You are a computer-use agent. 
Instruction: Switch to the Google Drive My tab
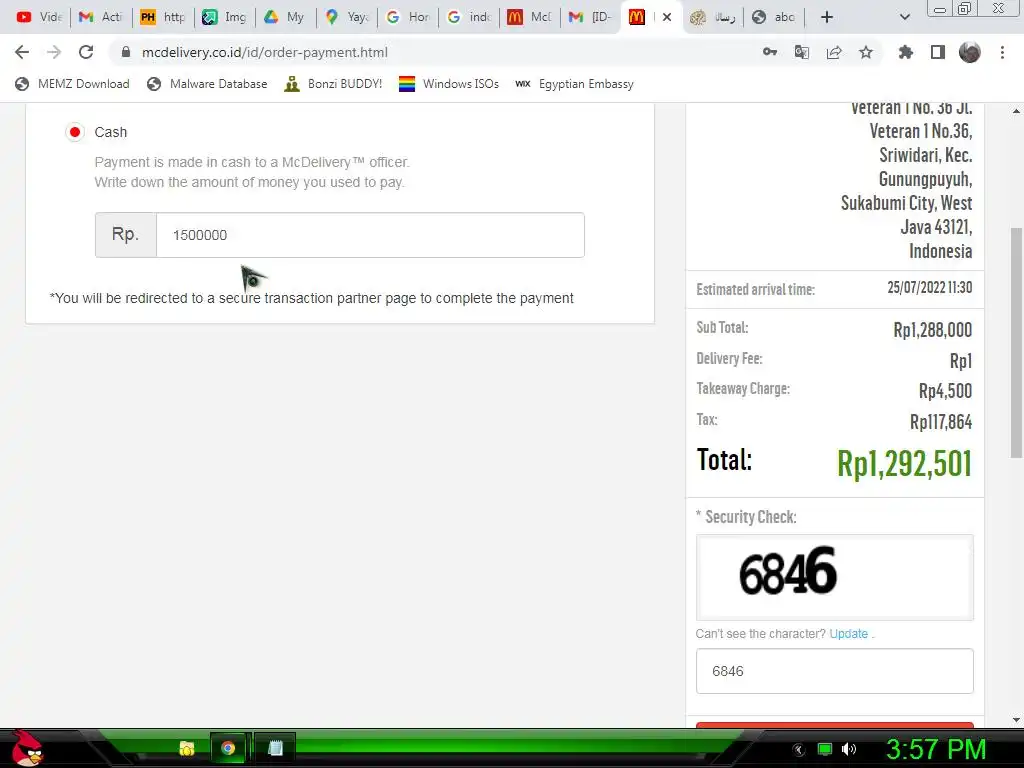pos(285,17)
